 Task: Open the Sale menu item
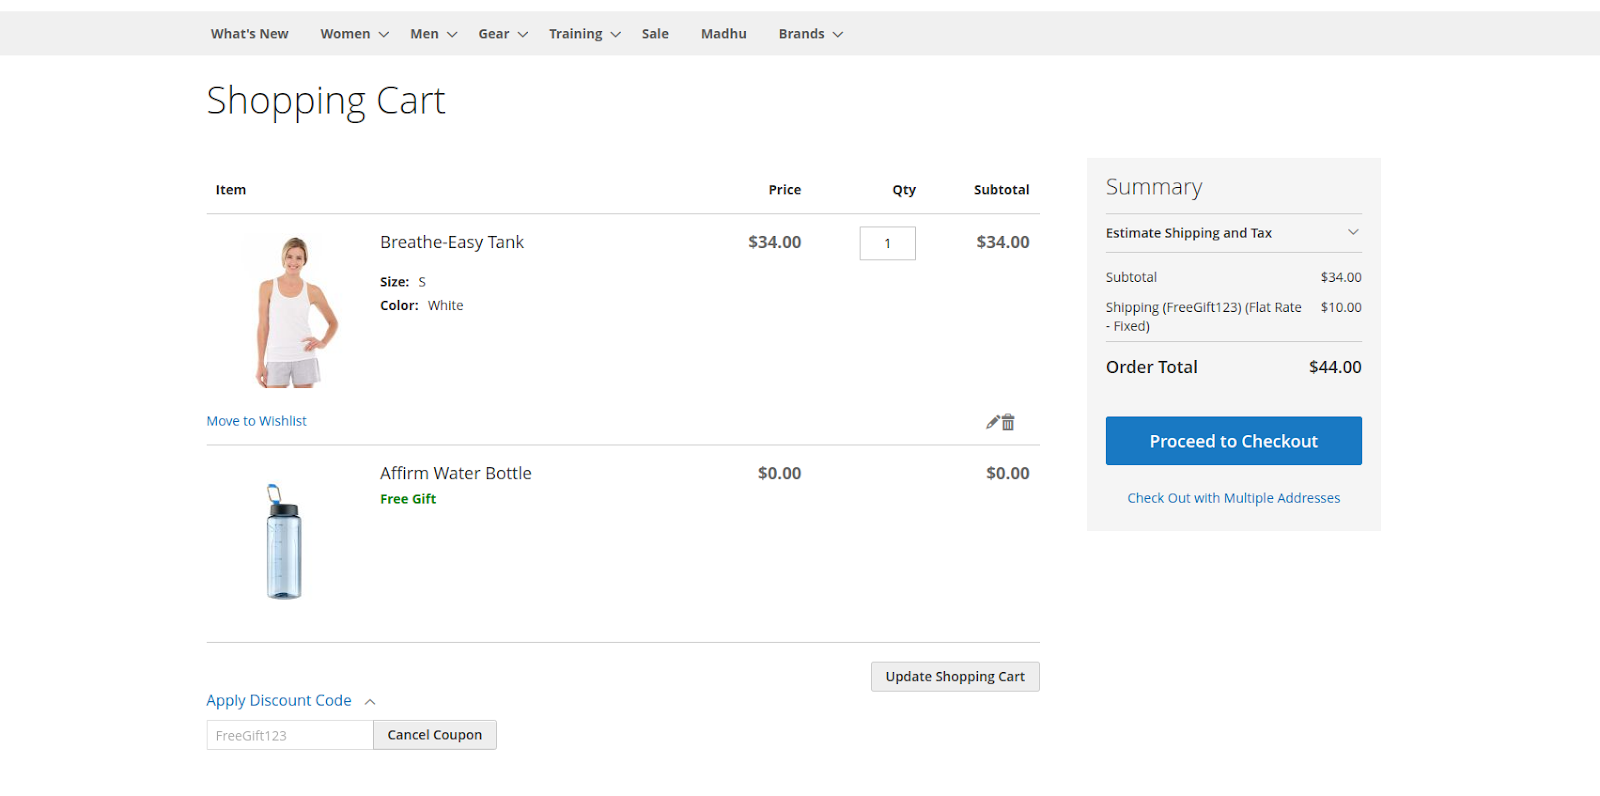point(655,34)
